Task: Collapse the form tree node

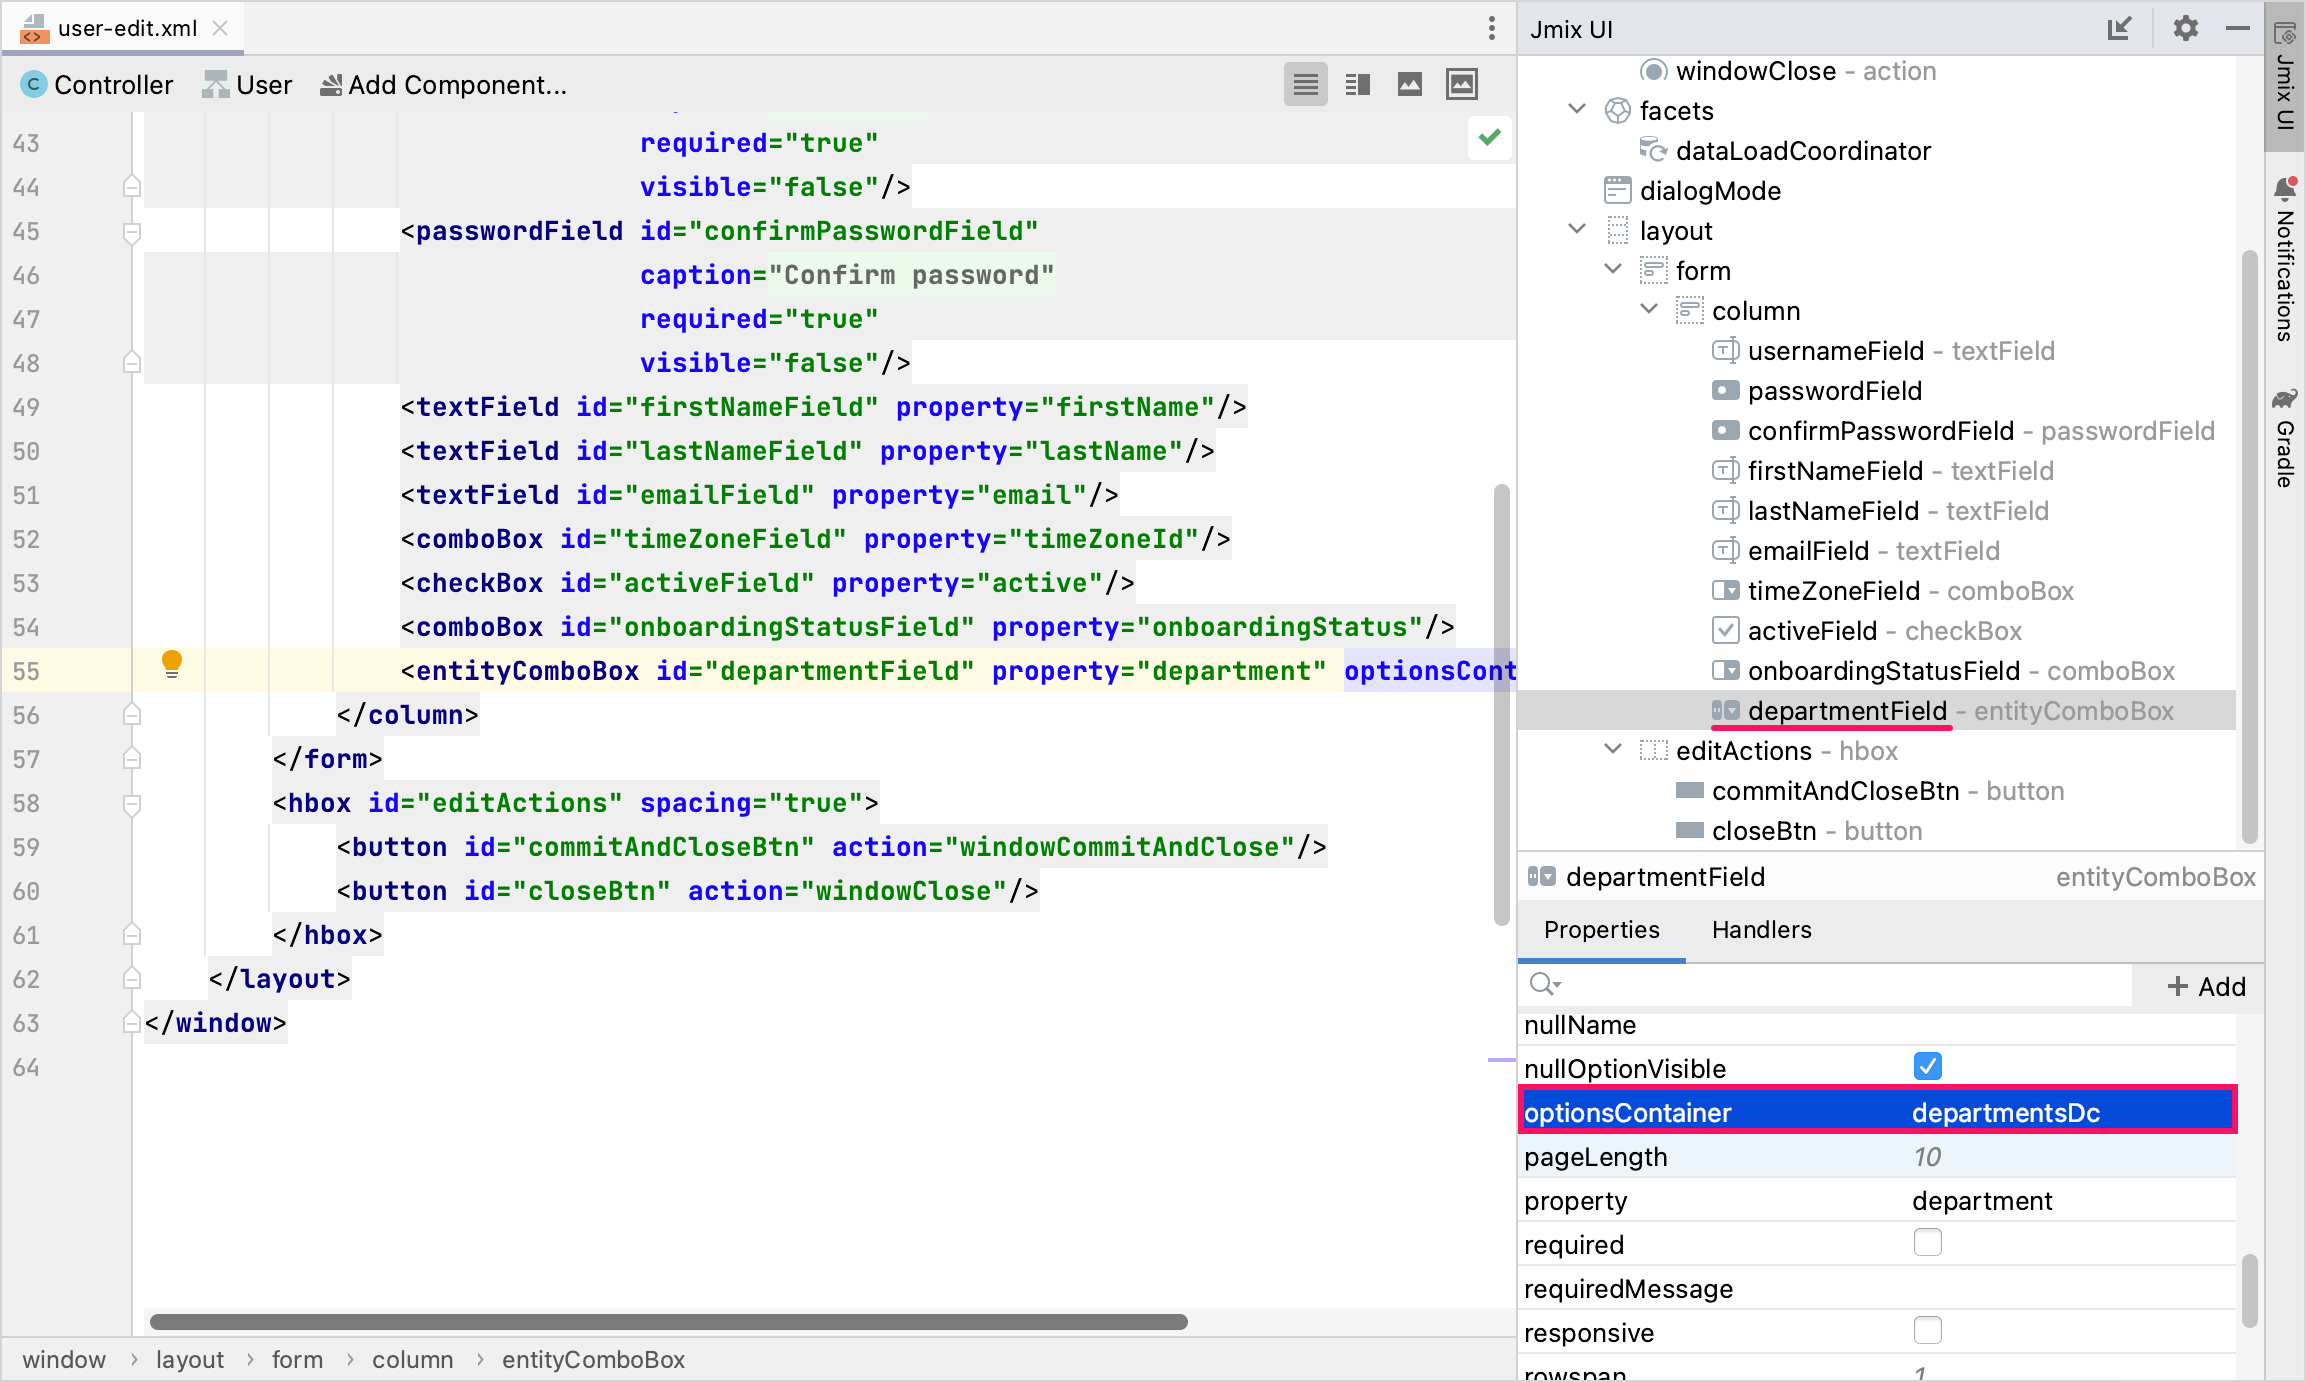Action: point(1613,269)
